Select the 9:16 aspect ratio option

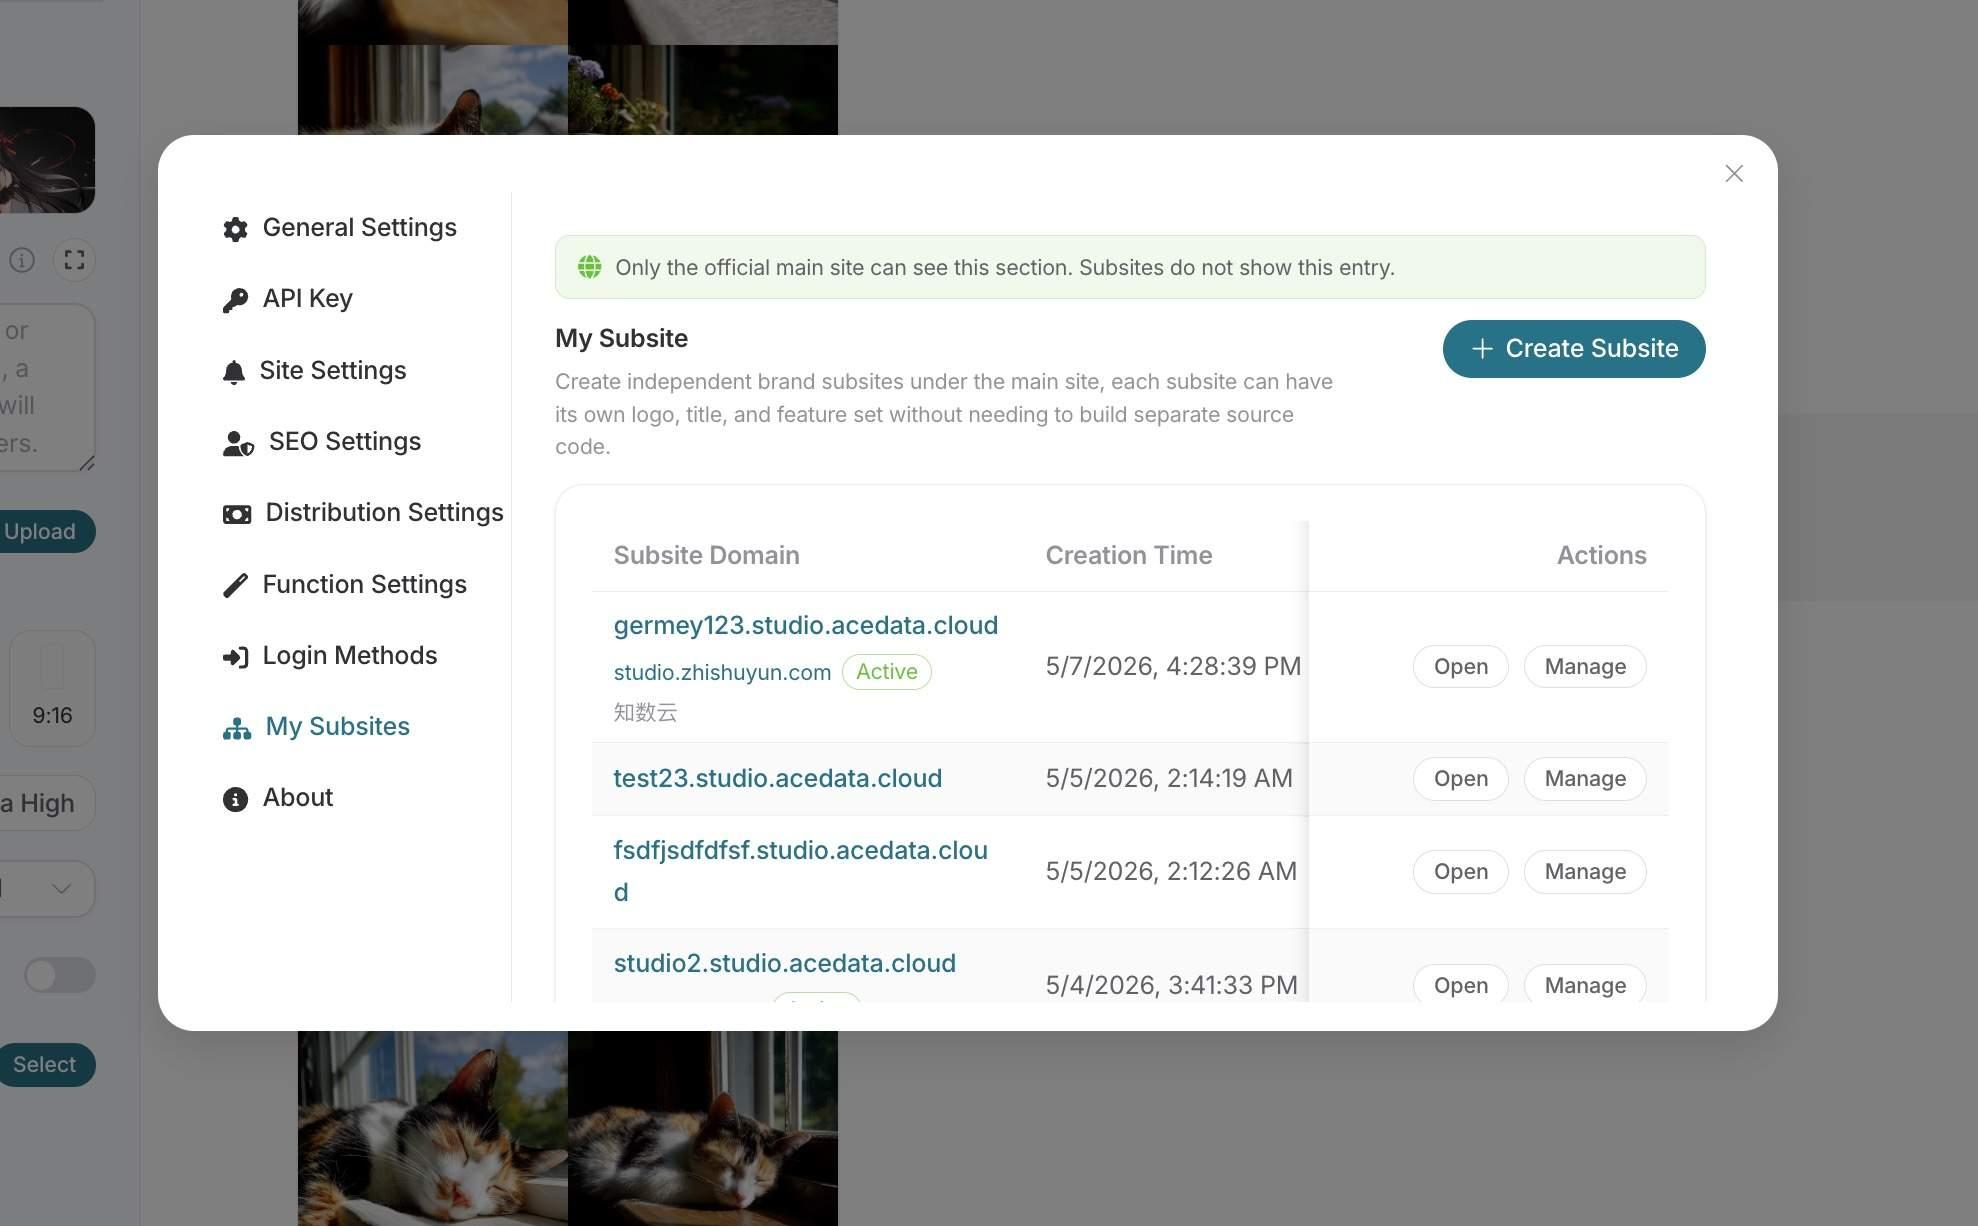[x=52, y=688]
